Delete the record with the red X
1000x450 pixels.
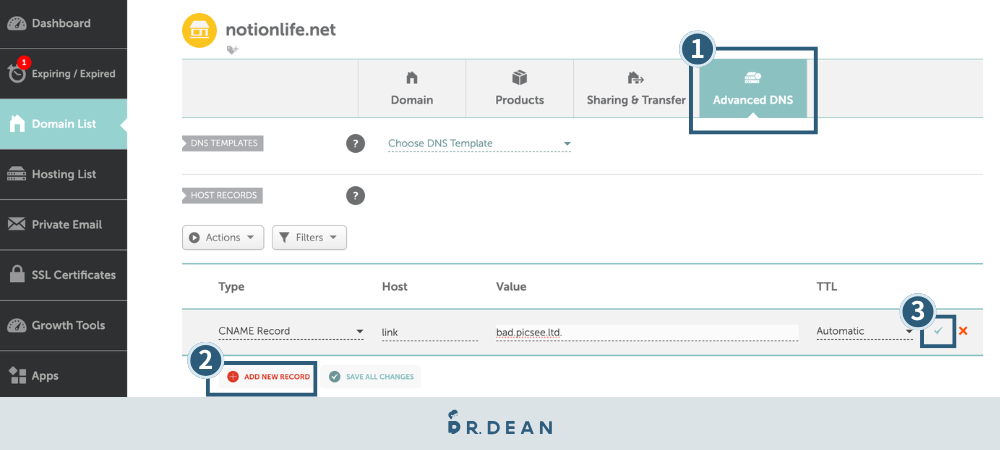click(x=963, y=331)
